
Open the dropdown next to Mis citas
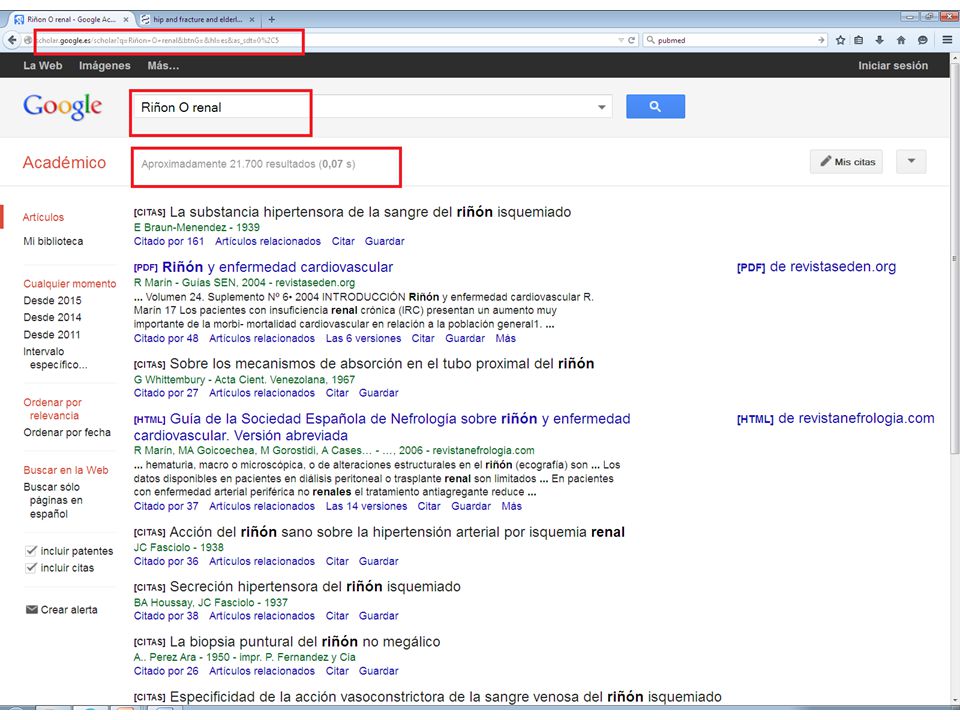(x=911, y=162)
